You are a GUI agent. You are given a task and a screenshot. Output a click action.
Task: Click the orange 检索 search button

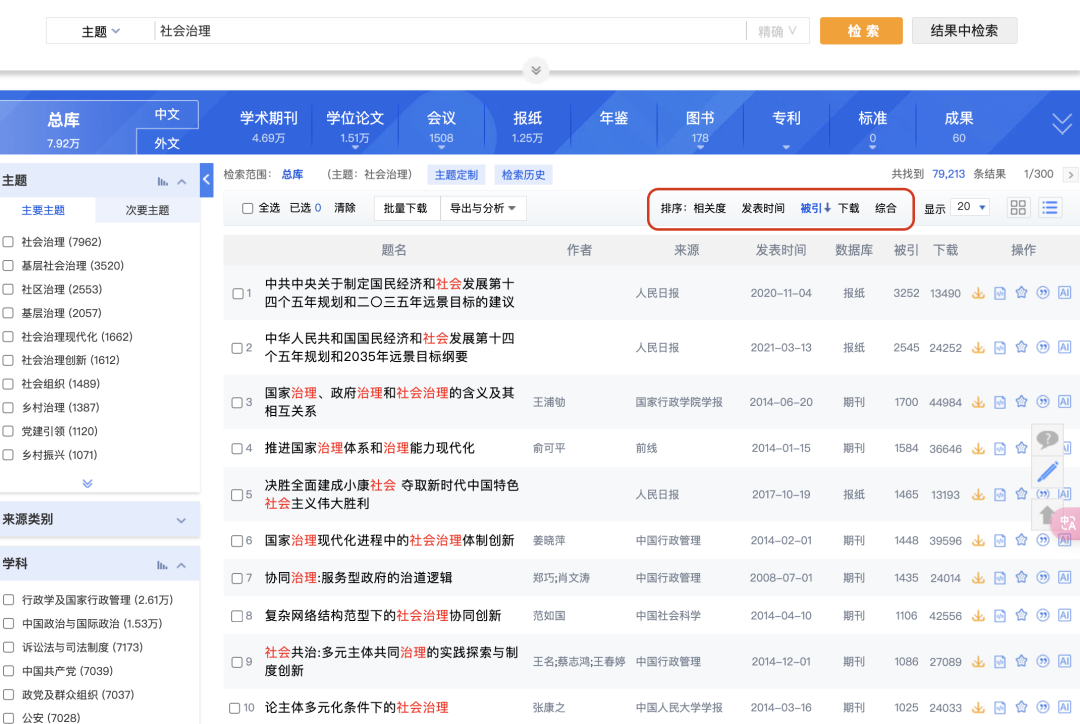point(861,31)
